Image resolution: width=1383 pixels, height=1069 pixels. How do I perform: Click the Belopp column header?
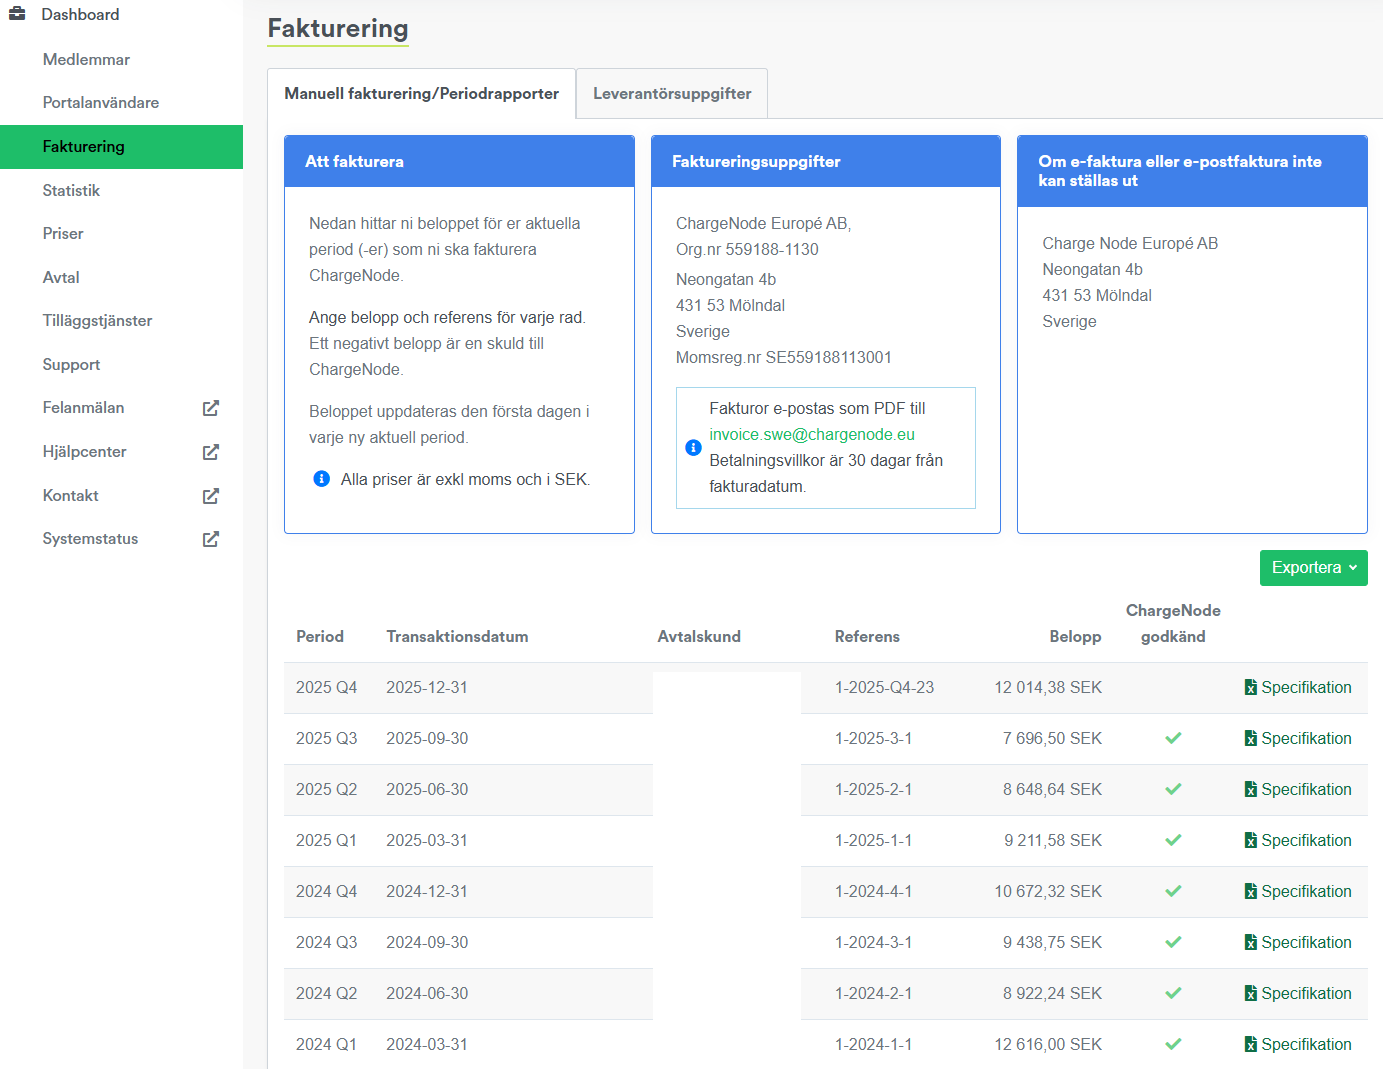(x=1074, y=637)
